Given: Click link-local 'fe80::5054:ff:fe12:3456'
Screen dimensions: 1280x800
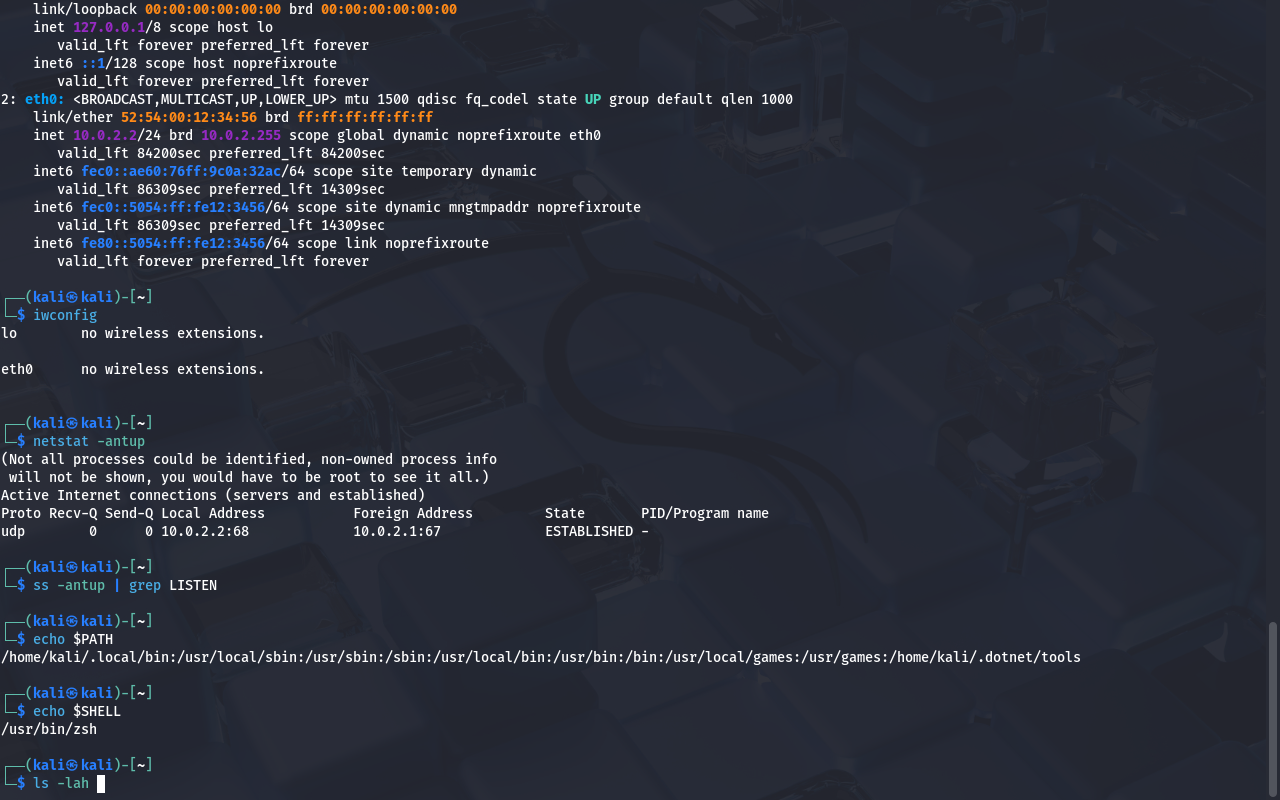Looking at the screenshot, I should (x=173, y=243).
